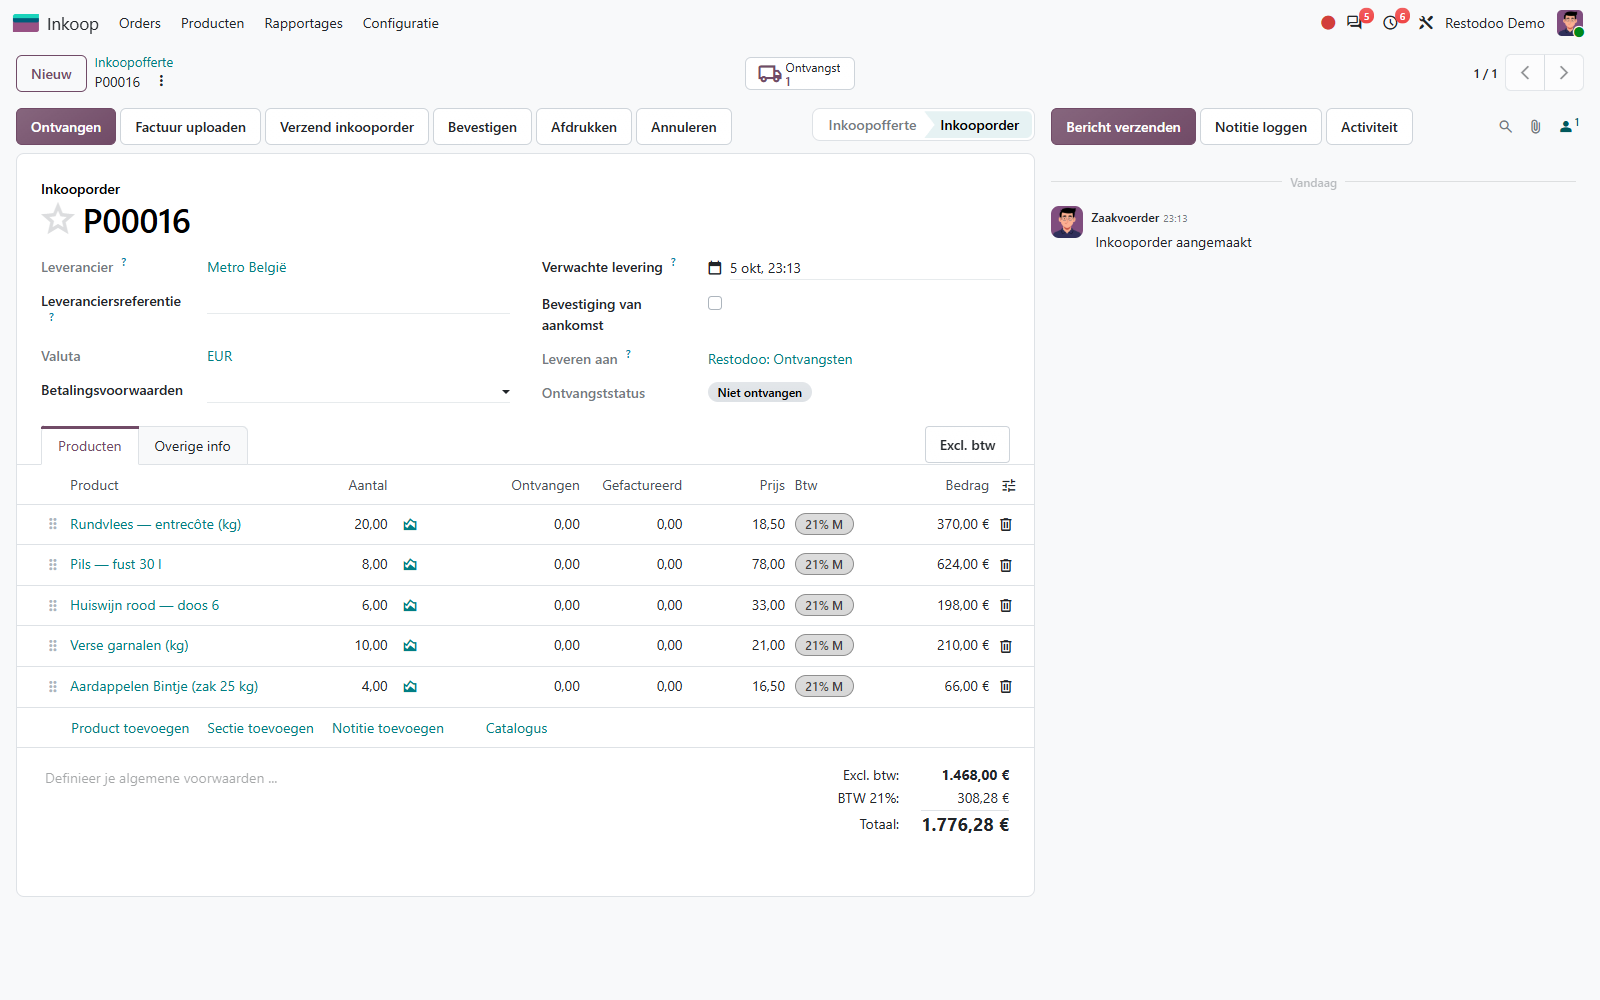Open the Producten menu

point(212,23)
